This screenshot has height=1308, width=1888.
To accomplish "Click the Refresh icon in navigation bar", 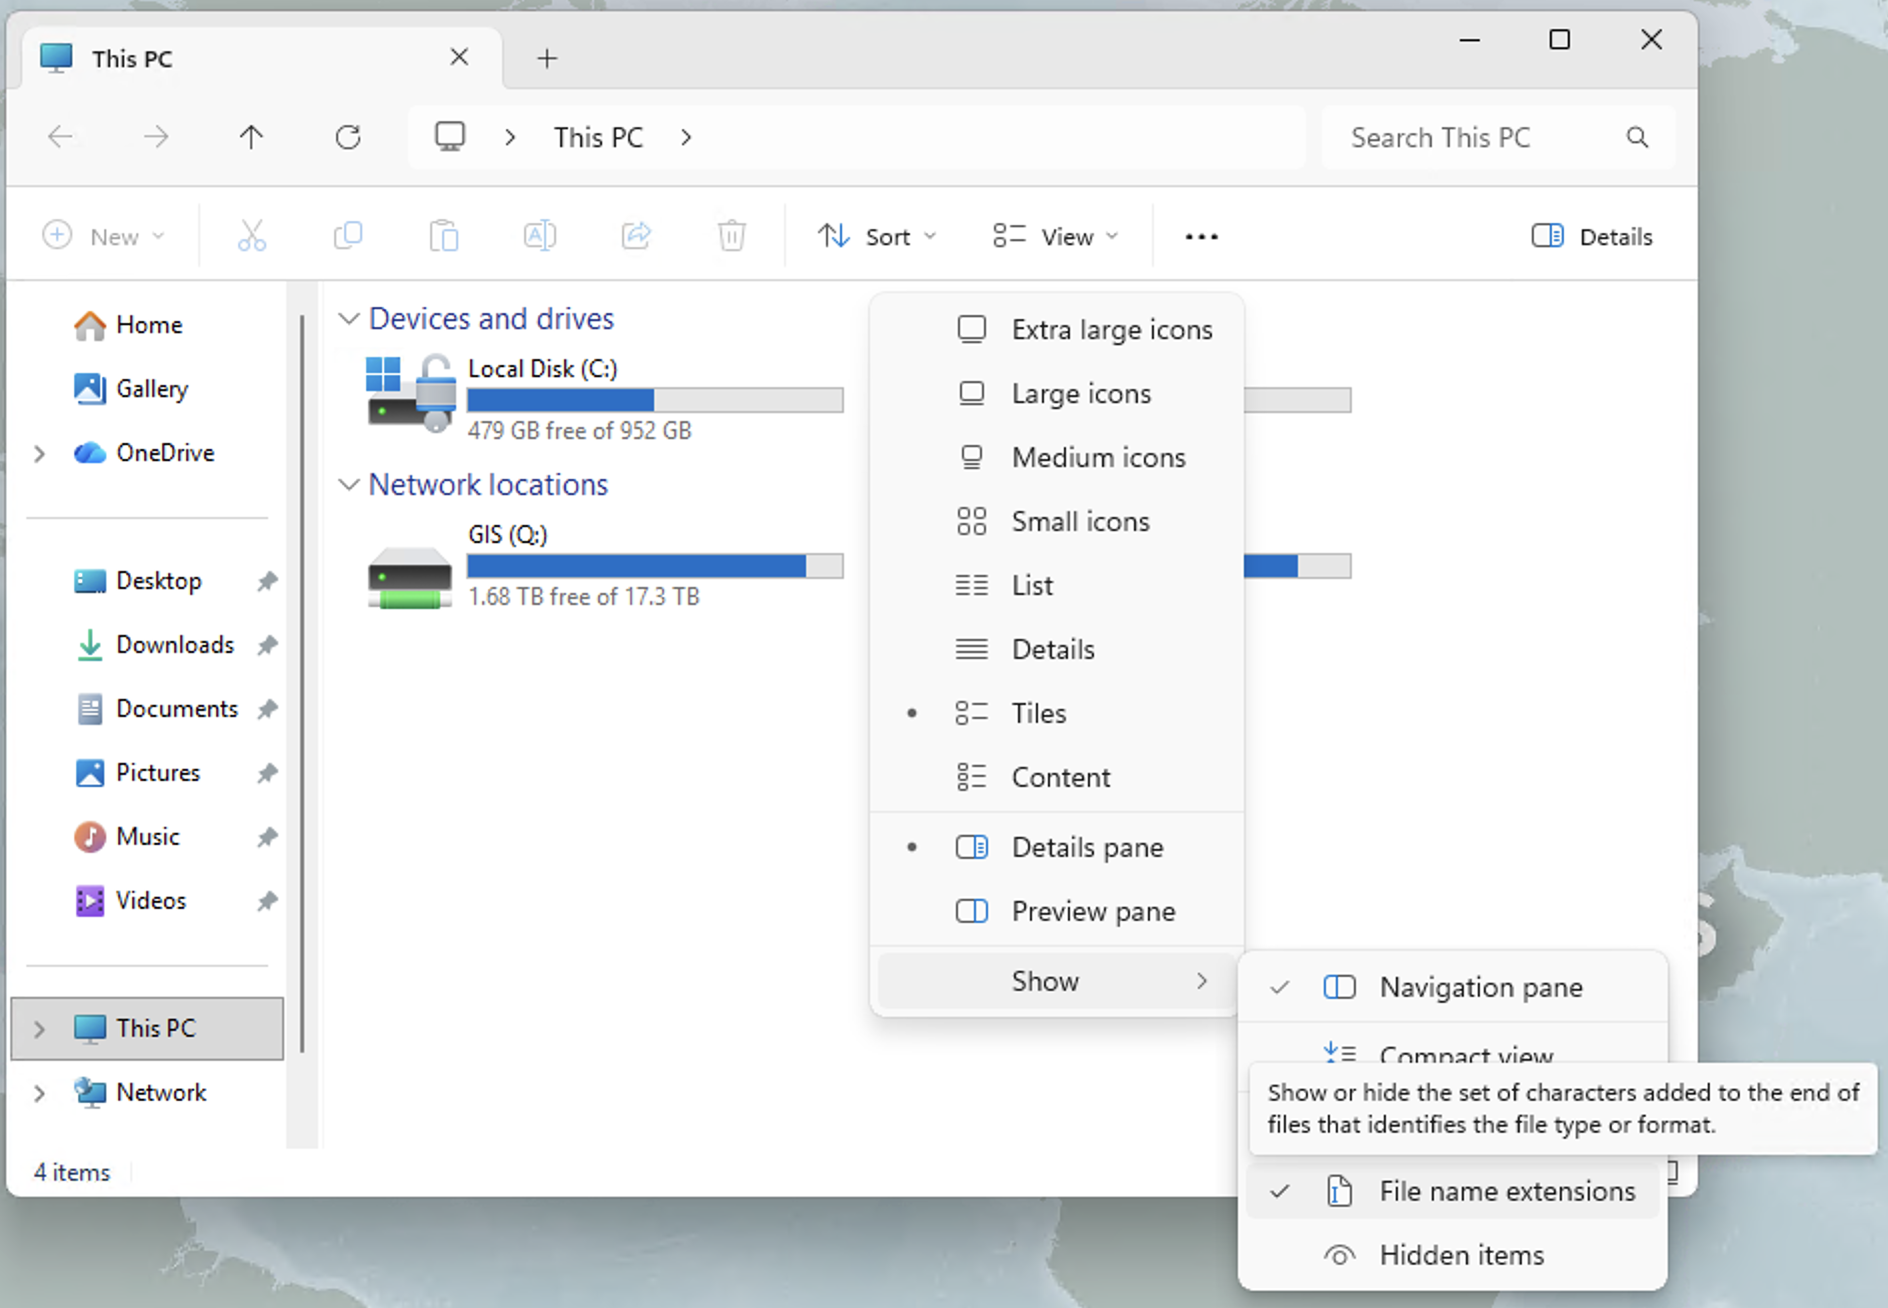I will point(348,137).
